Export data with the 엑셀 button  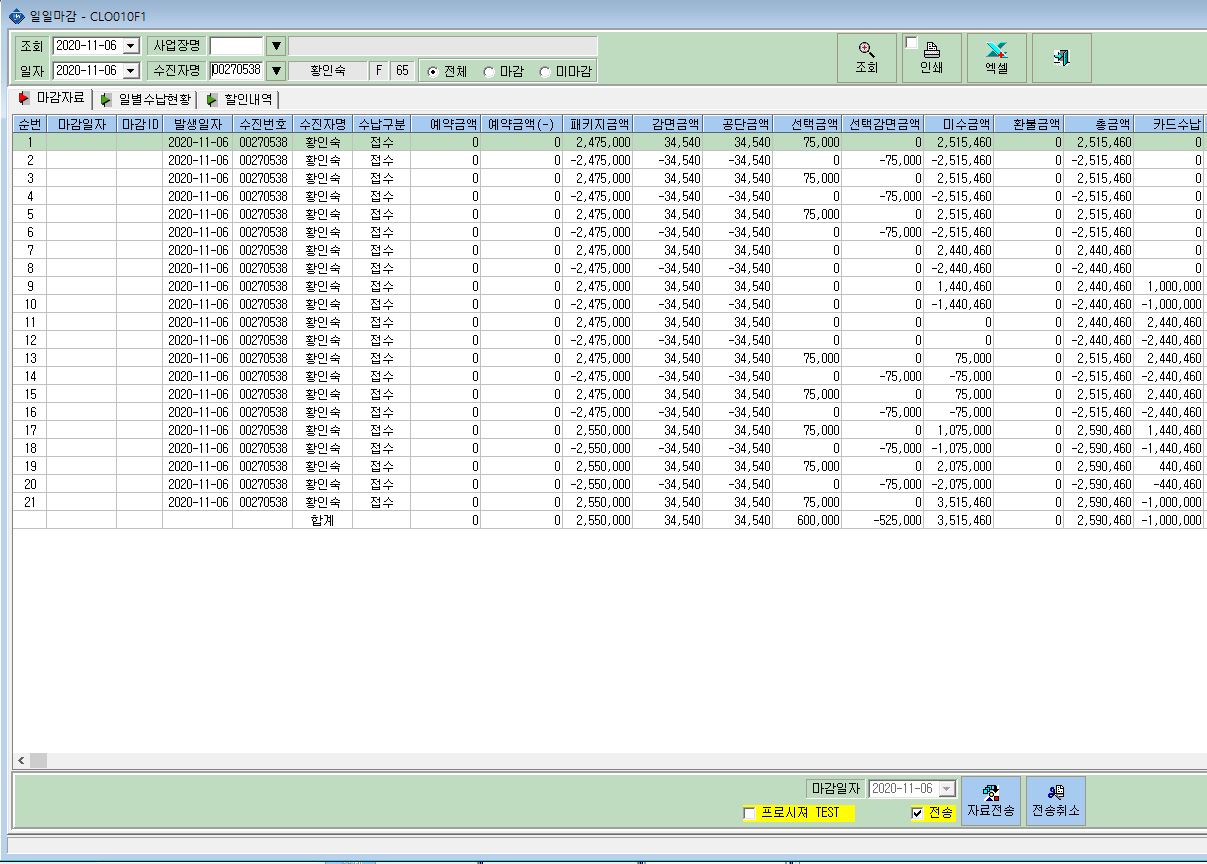(x=996, y=58)
